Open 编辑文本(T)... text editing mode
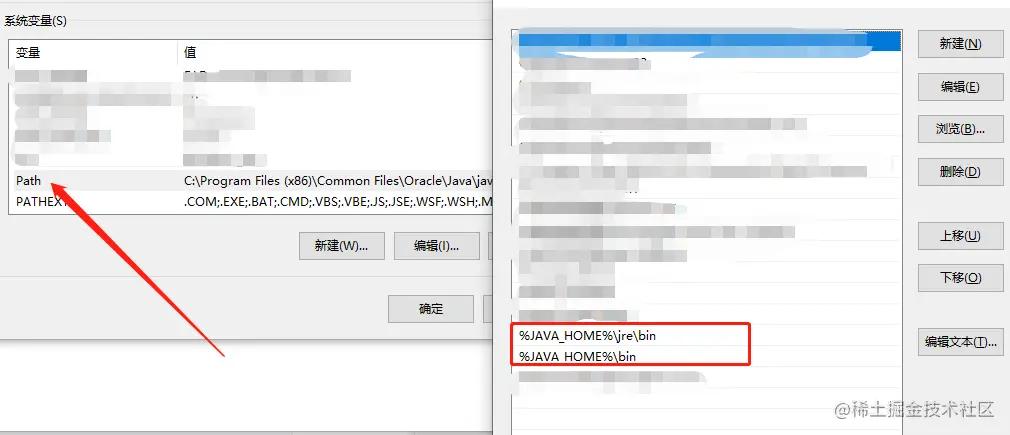Viewport: 1010px width, 435px height. 960,342
